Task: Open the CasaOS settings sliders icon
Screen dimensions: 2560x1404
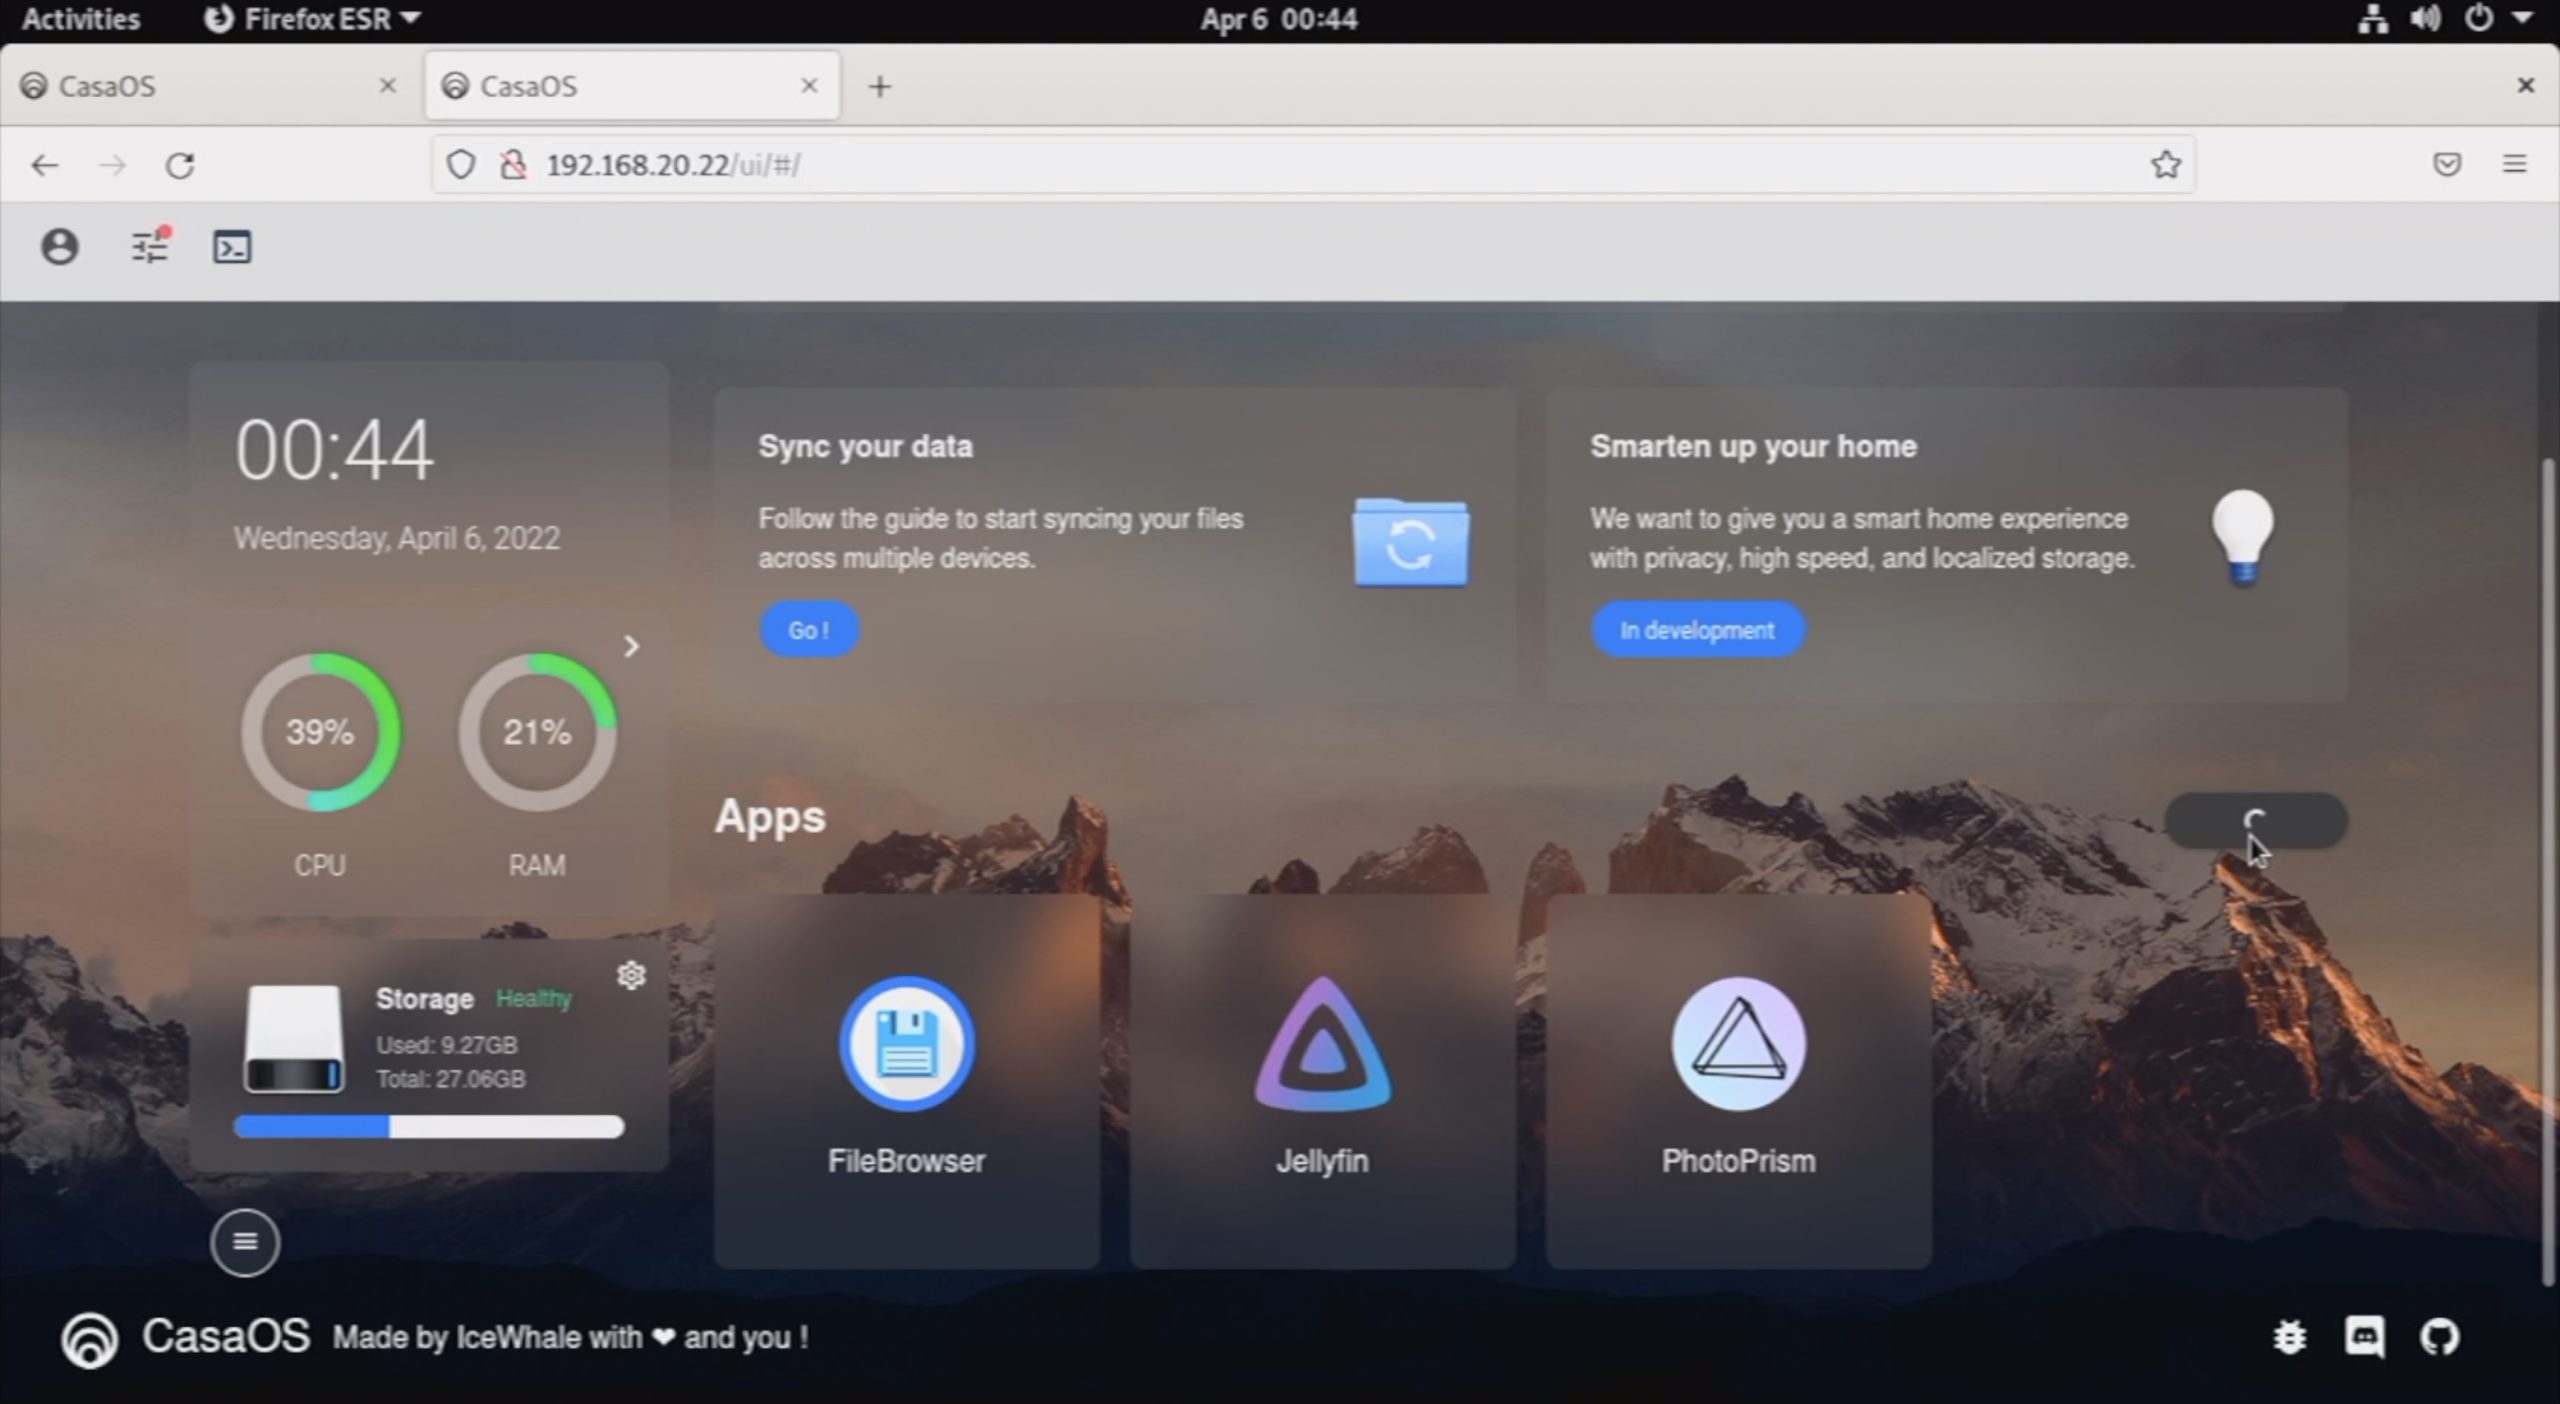Action: (x=150, y=247)
